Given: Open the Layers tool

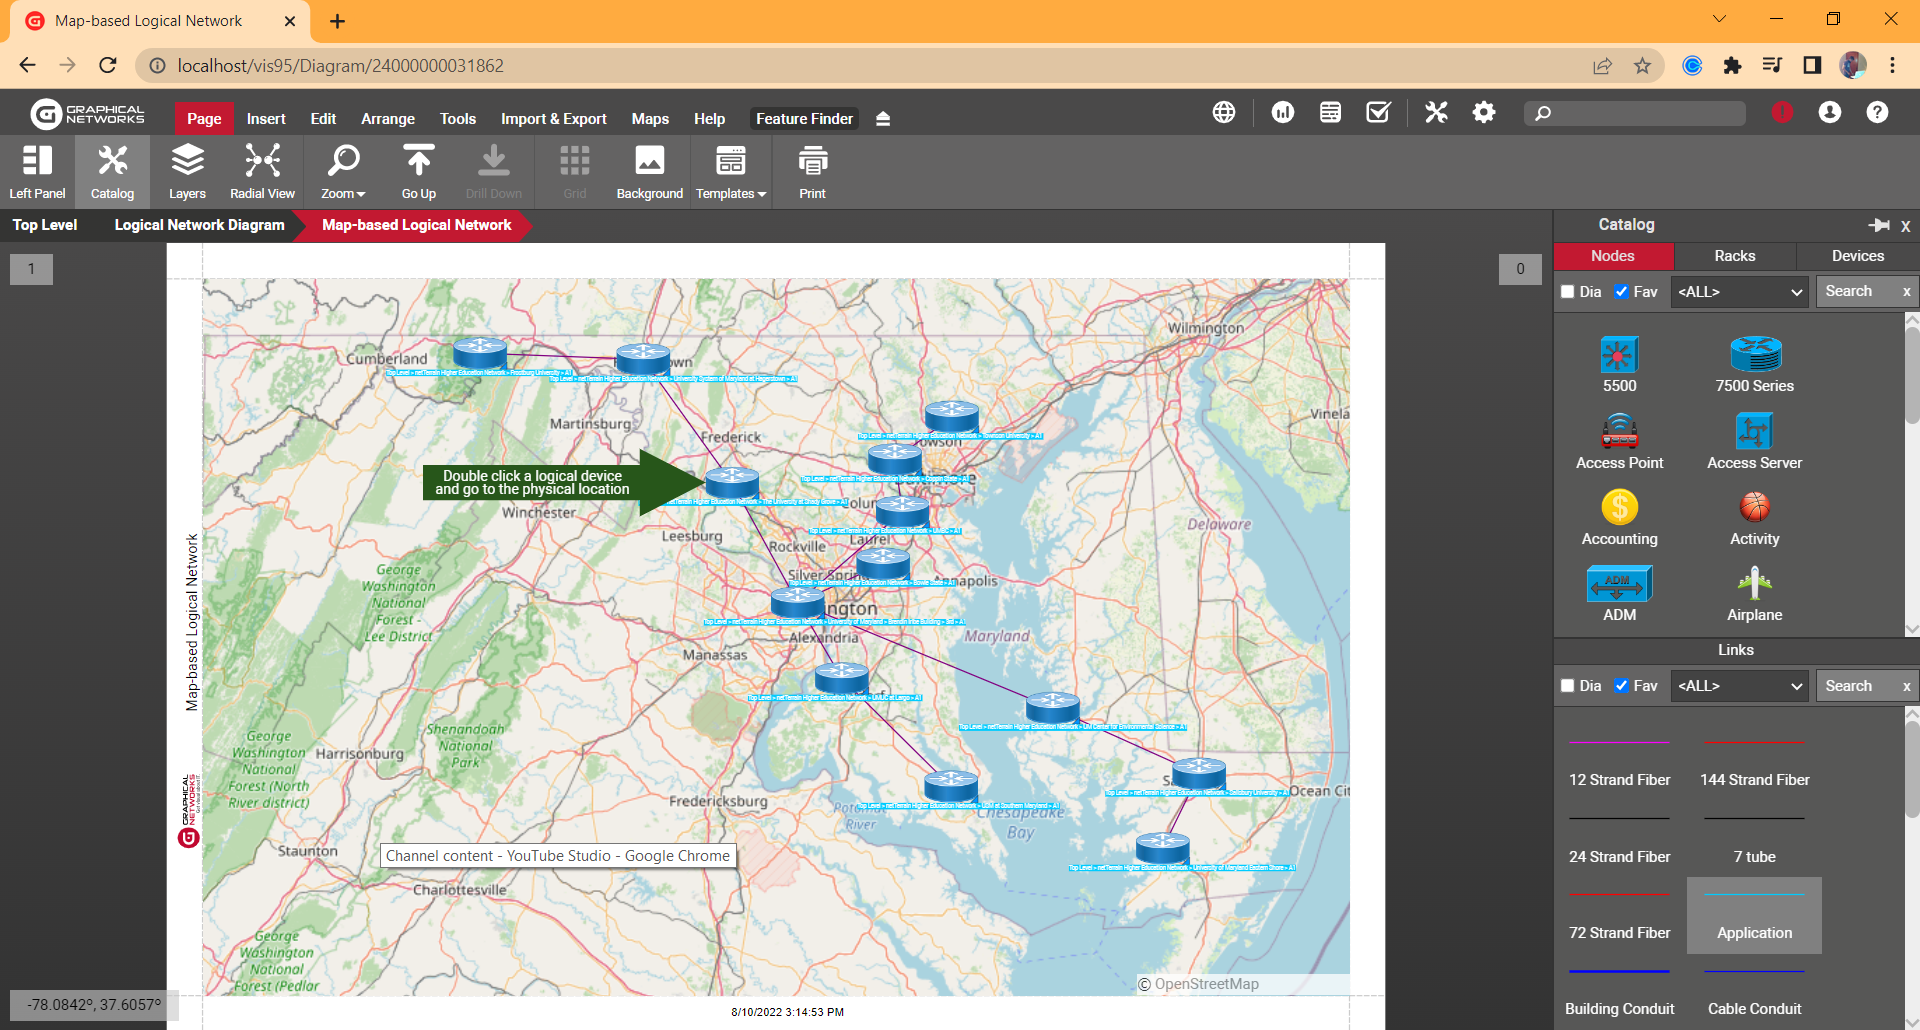Looking at the screenshot, I should point(187,171).
